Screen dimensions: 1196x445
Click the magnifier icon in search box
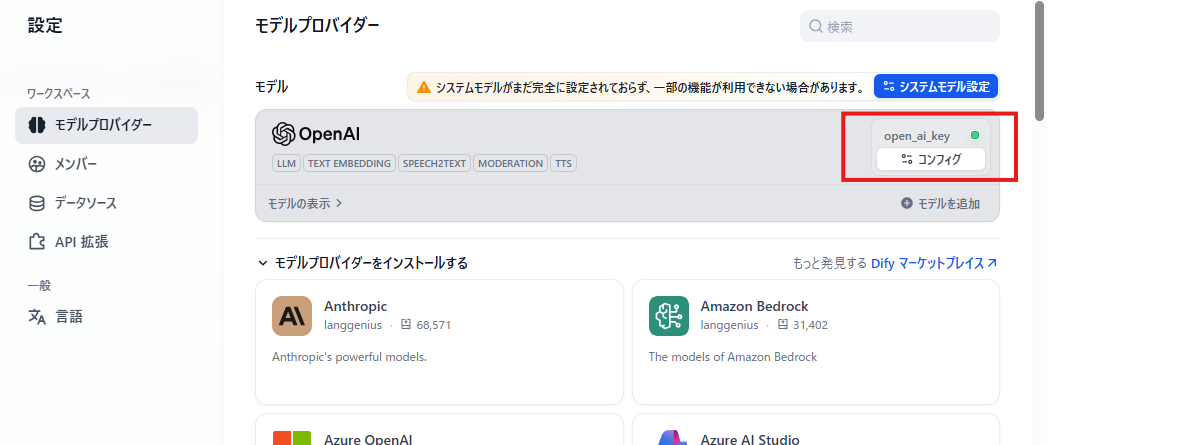pyautogui.click(x=816, y=27)
